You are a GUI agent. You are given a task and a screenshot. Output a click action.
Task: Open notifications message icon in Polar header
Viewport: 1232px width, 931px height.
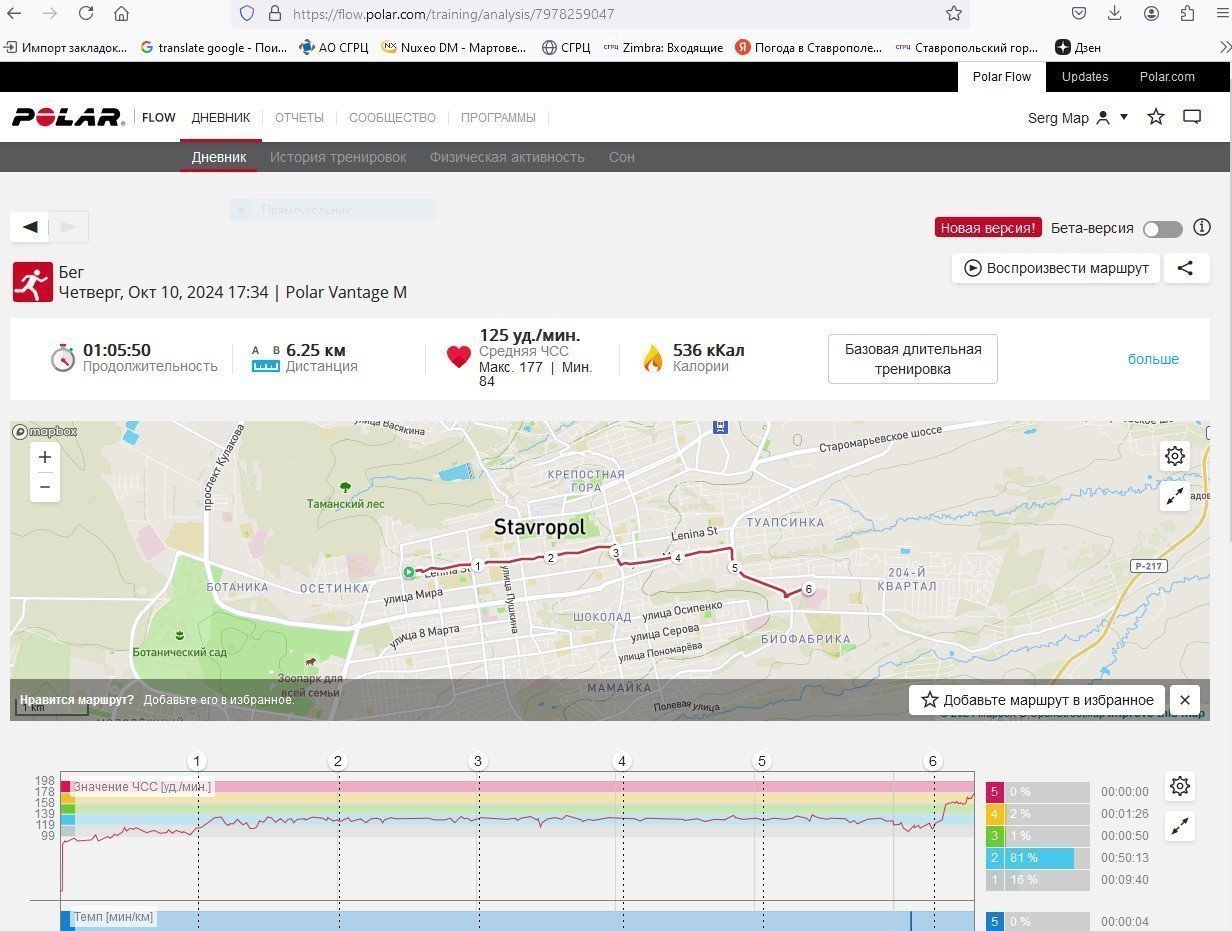(1192, 117)
